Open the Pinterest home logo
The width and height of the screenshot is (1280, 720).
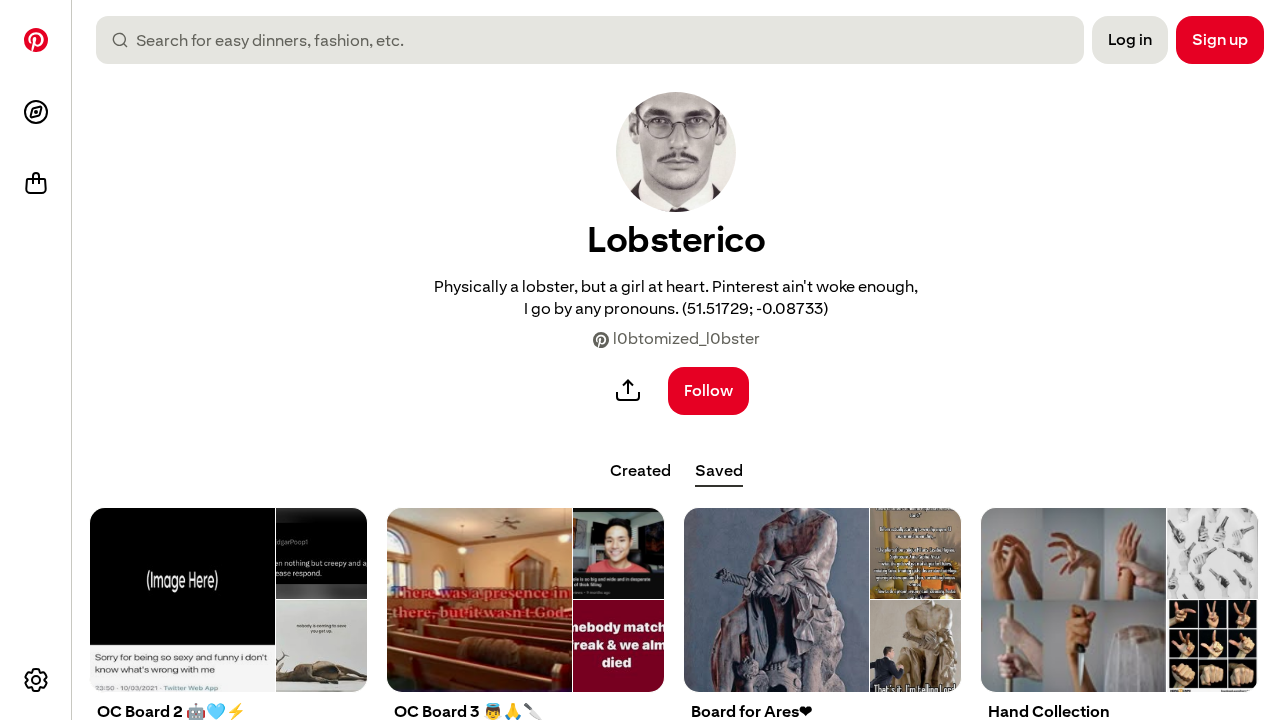(36, 40)
